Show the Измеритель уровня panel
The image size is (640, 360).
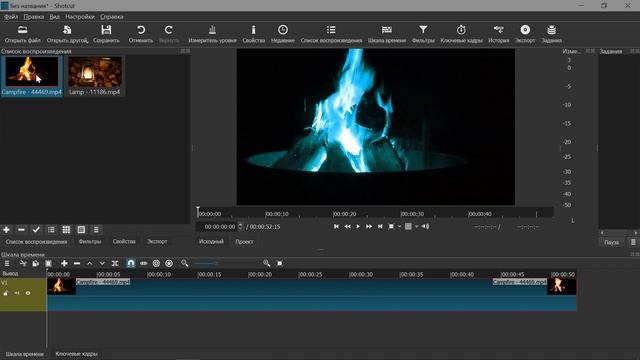click(x=212, y=34)
